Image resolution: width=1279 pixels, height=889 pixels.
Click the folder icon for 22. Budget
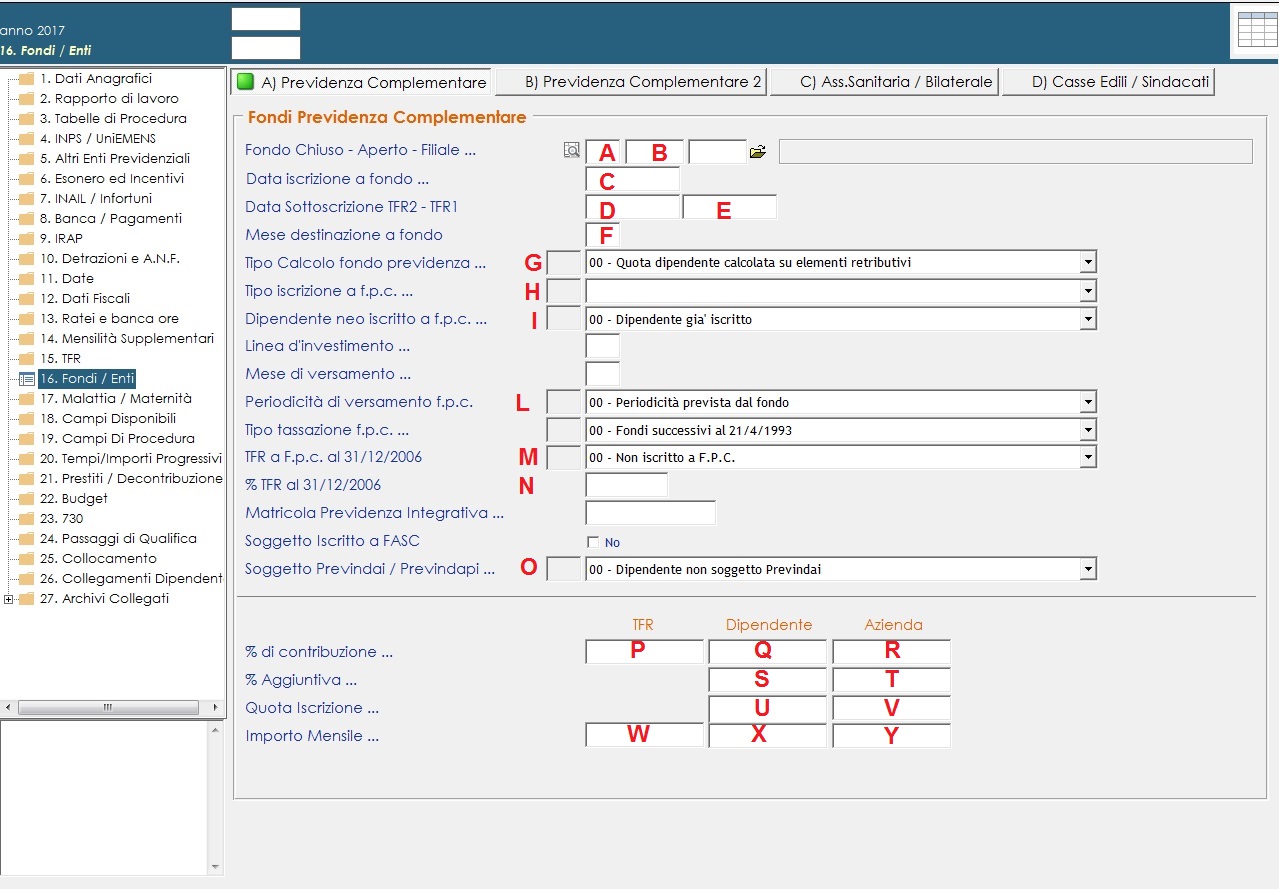pyautogui.click(x=26, y=499)
